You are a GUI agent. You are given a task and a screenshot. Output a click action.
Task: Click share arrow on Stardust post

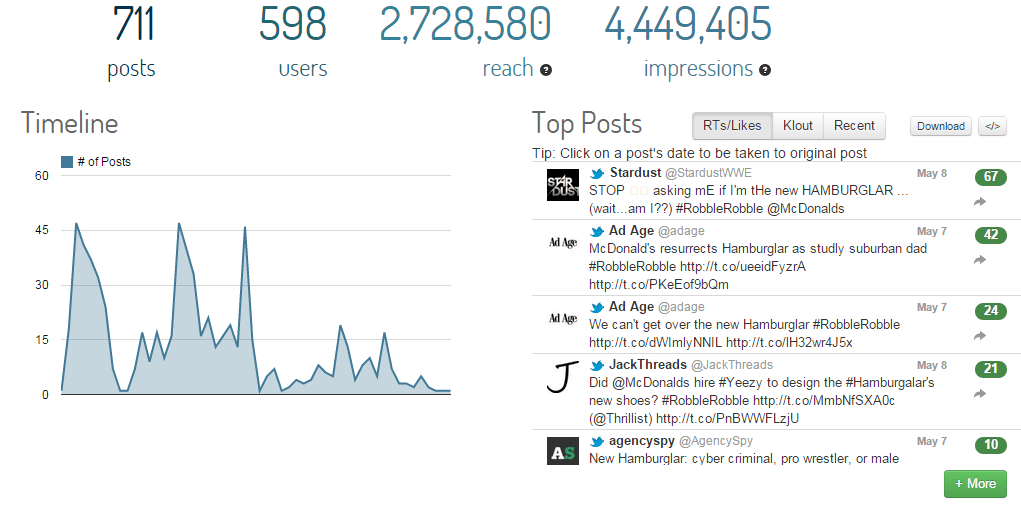click(x=980, y=202)
